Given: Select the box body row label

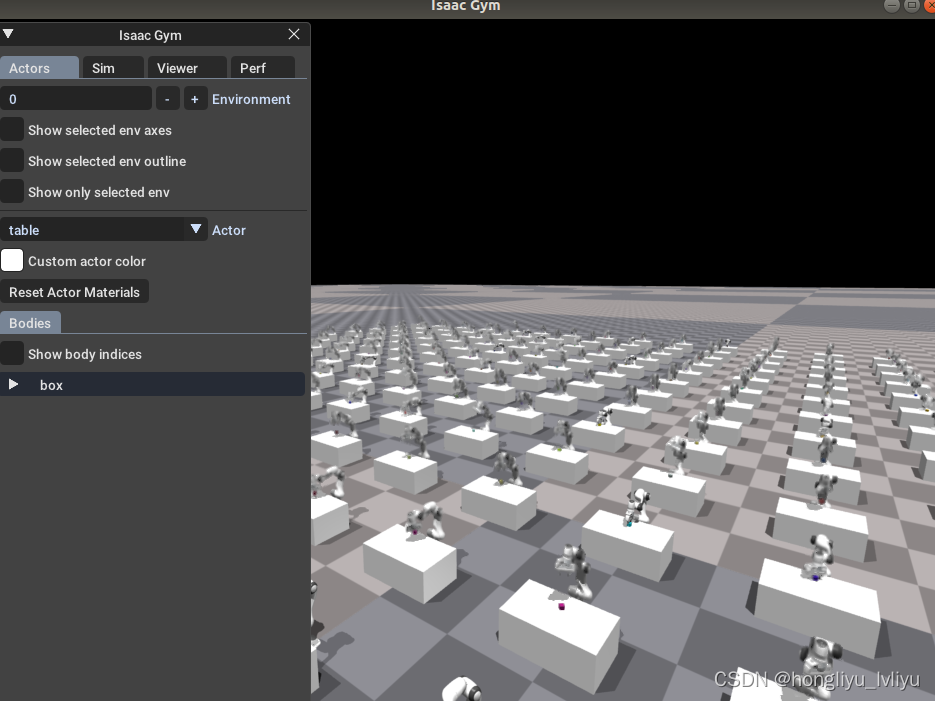Looking at the screenshot, I should [x=51, y=385].
